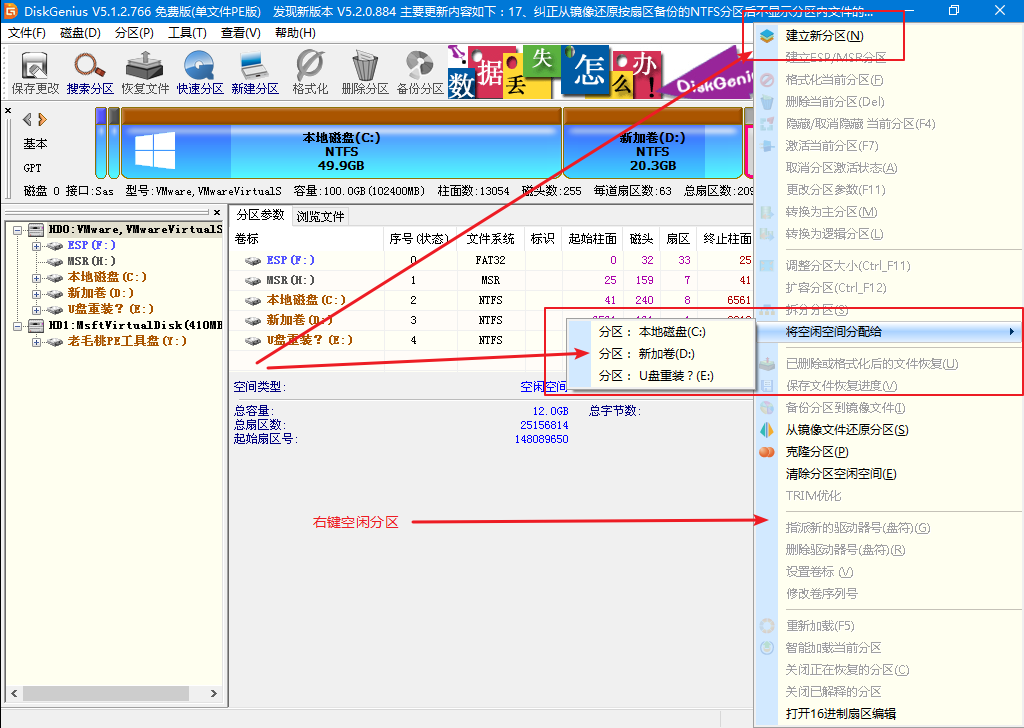The width and height of the screenshot is (1024, 728).
Task: Go to next disk with right arrow
Action: [x=42, y=119]
